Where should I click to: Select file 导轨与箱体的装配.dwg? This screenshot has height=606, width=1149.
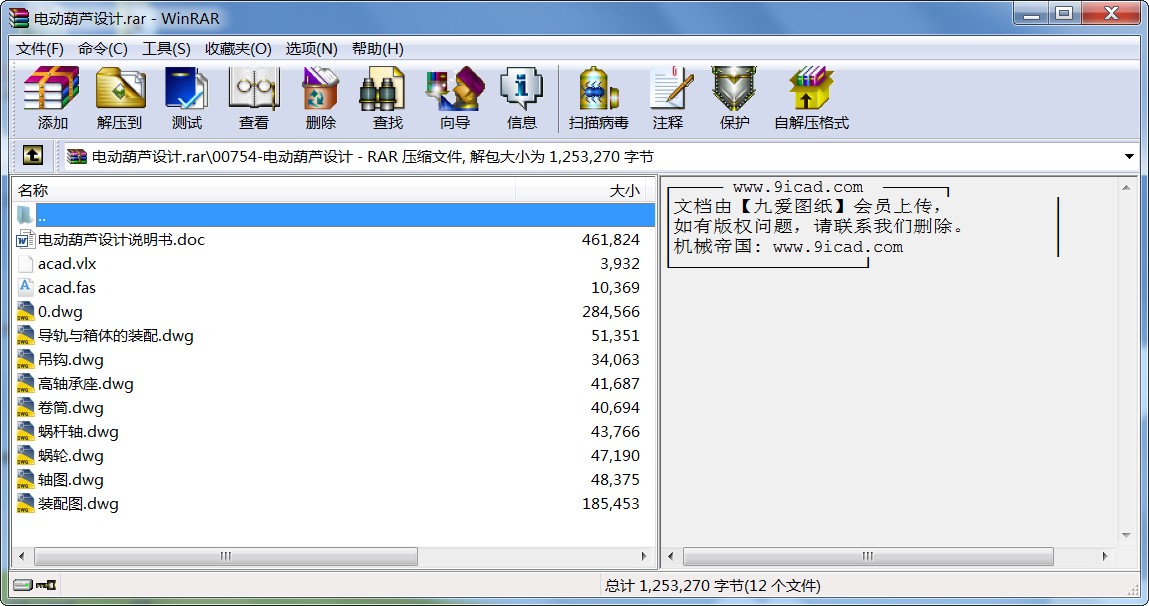(x=116, y=336)
